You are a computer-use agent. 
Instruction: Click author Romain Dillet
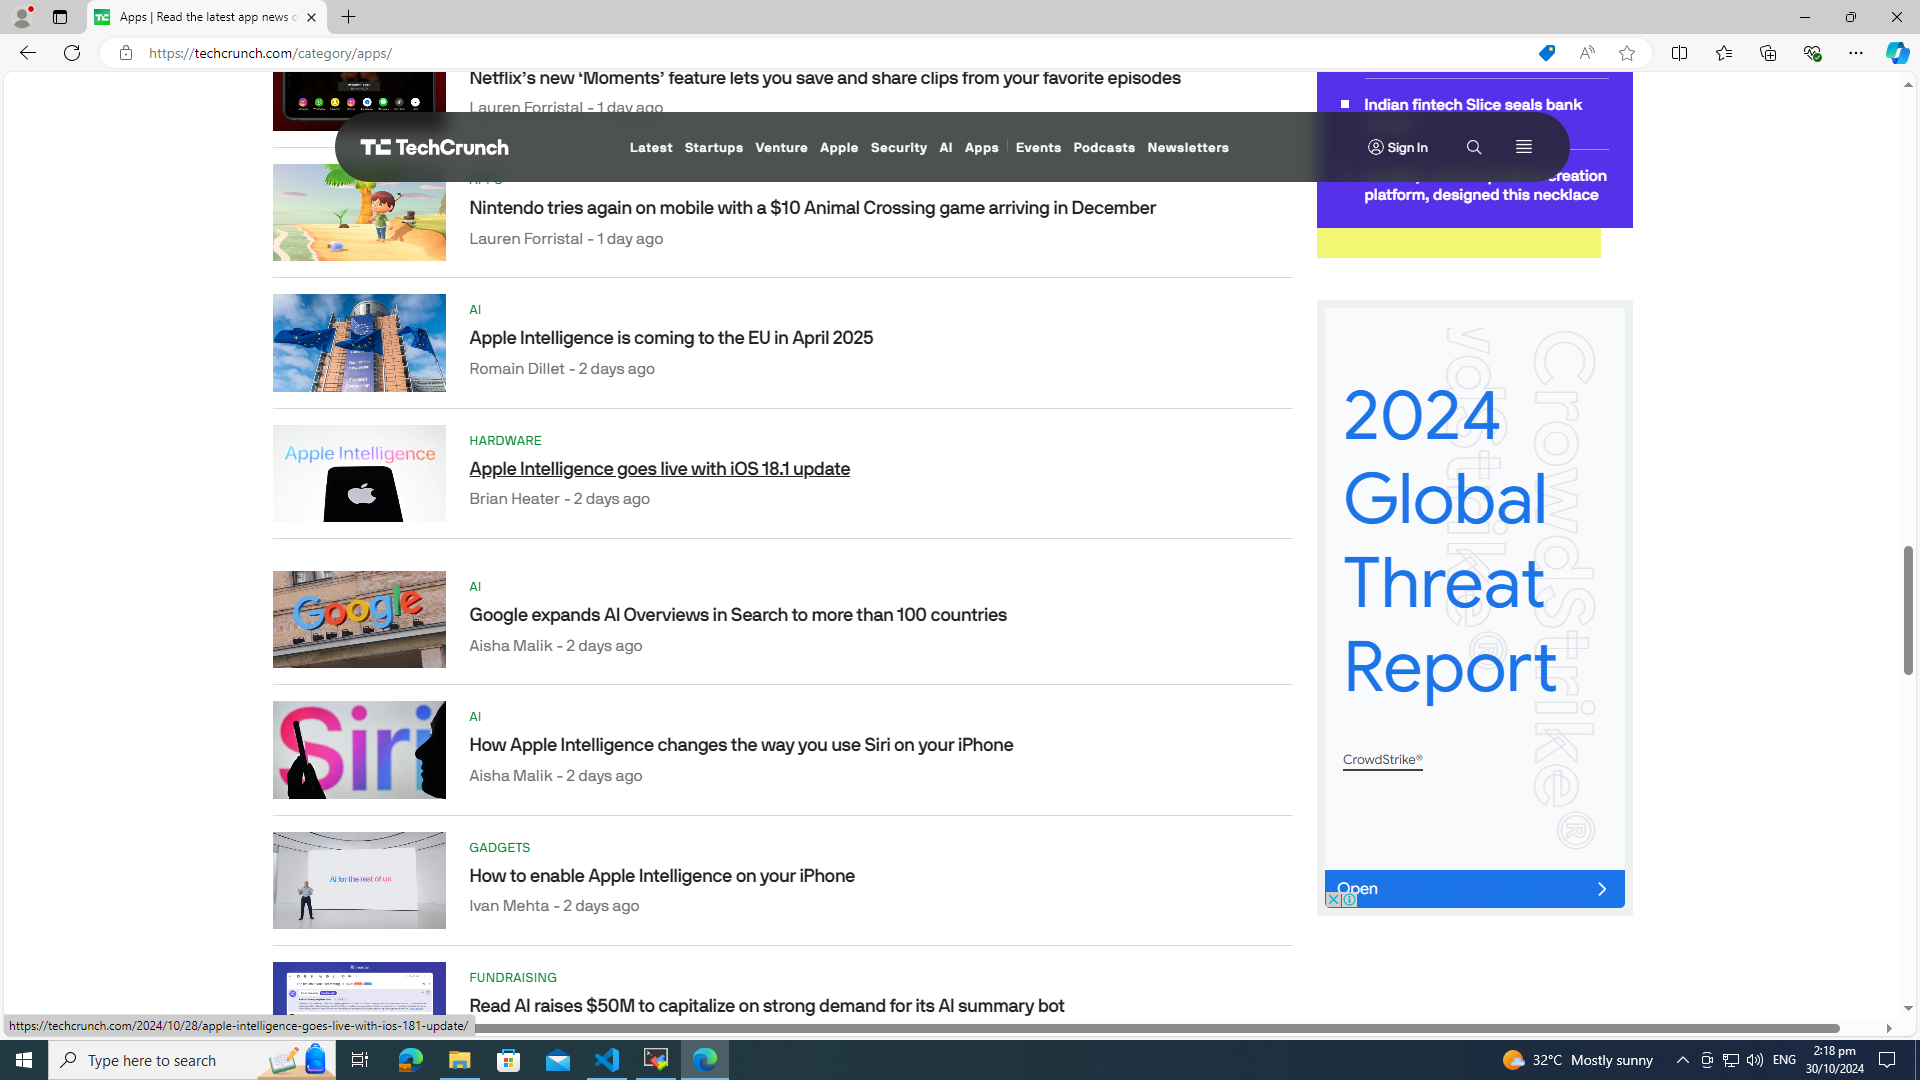click(x=517, y=369)
